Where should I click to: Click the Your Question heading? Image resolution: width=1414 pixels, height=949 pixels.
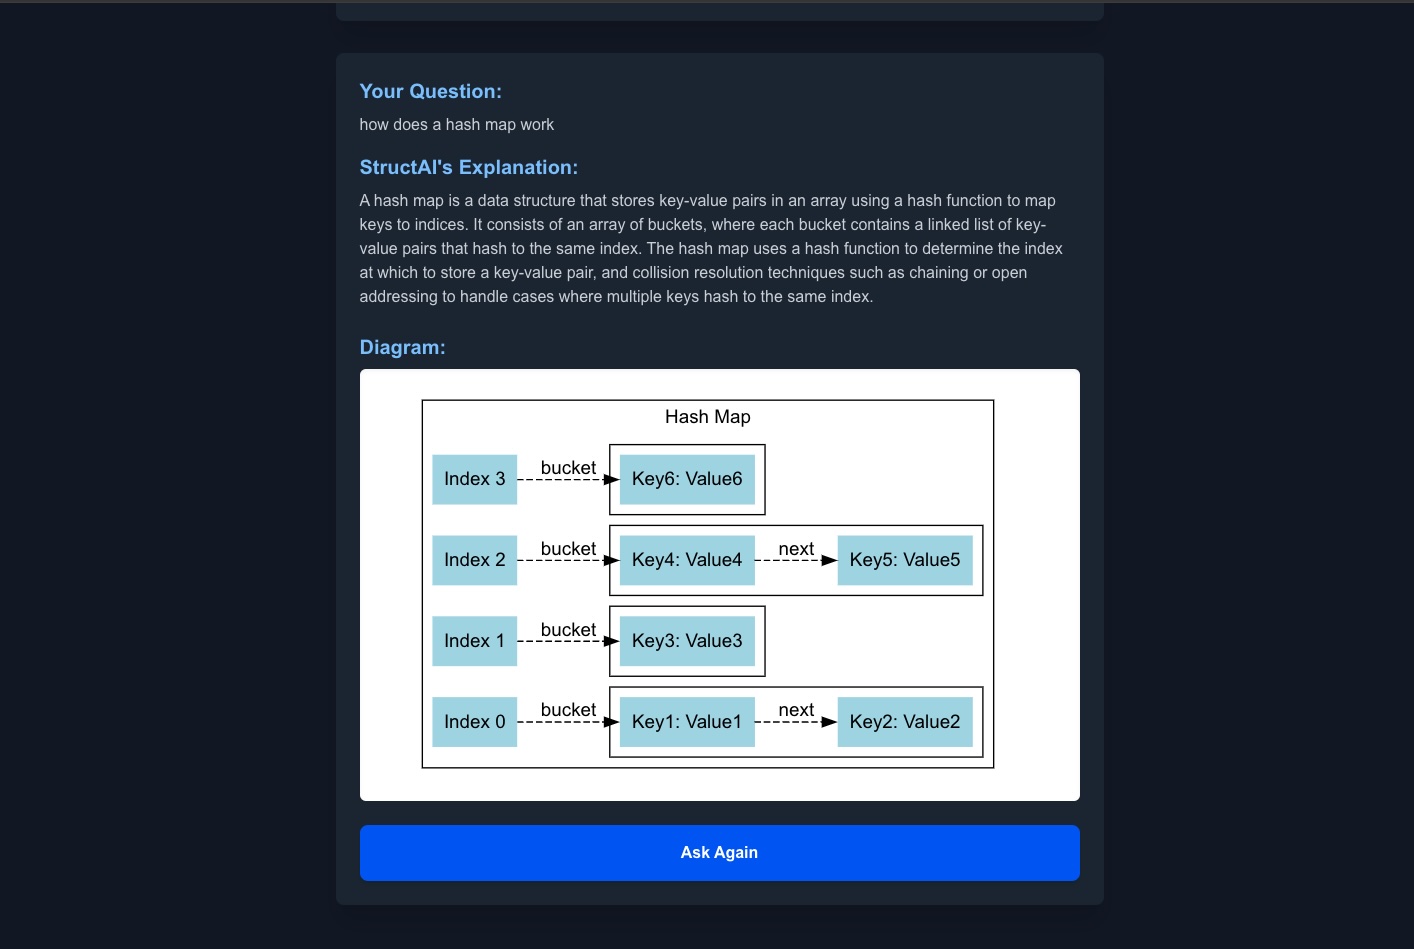coord(430,91)
